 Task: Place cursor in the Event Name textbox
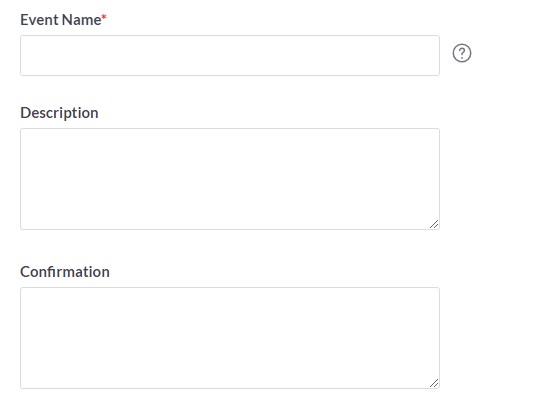tap(230, 55)
